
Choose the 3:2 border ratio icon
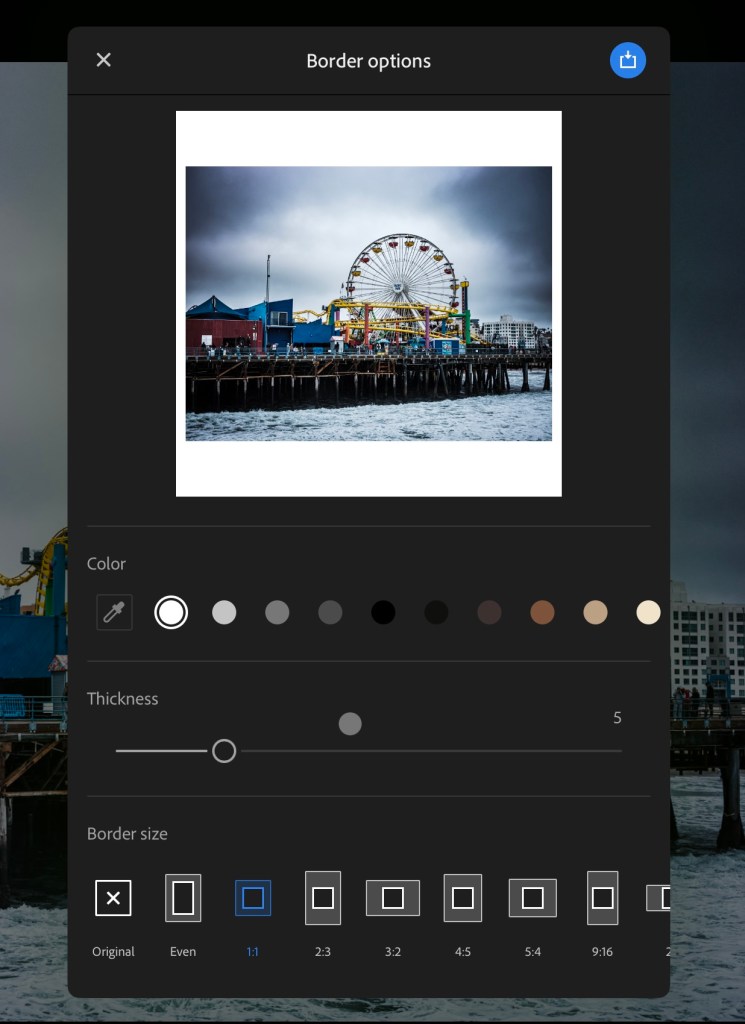pos(393,898)
